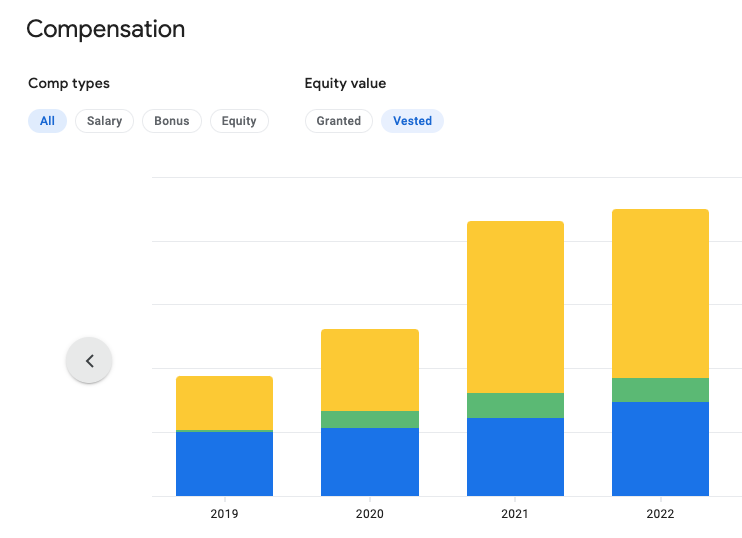The width and height of the screenshot is (742, 538).
Task: Click the green segment in the 2020 bar
Action: [369, 419]
